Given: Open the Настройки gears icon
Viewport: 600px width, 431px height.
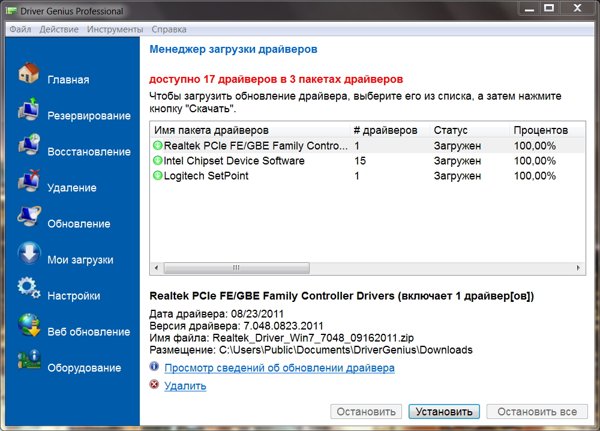Looking at the screenshot, I should (29, 288).
